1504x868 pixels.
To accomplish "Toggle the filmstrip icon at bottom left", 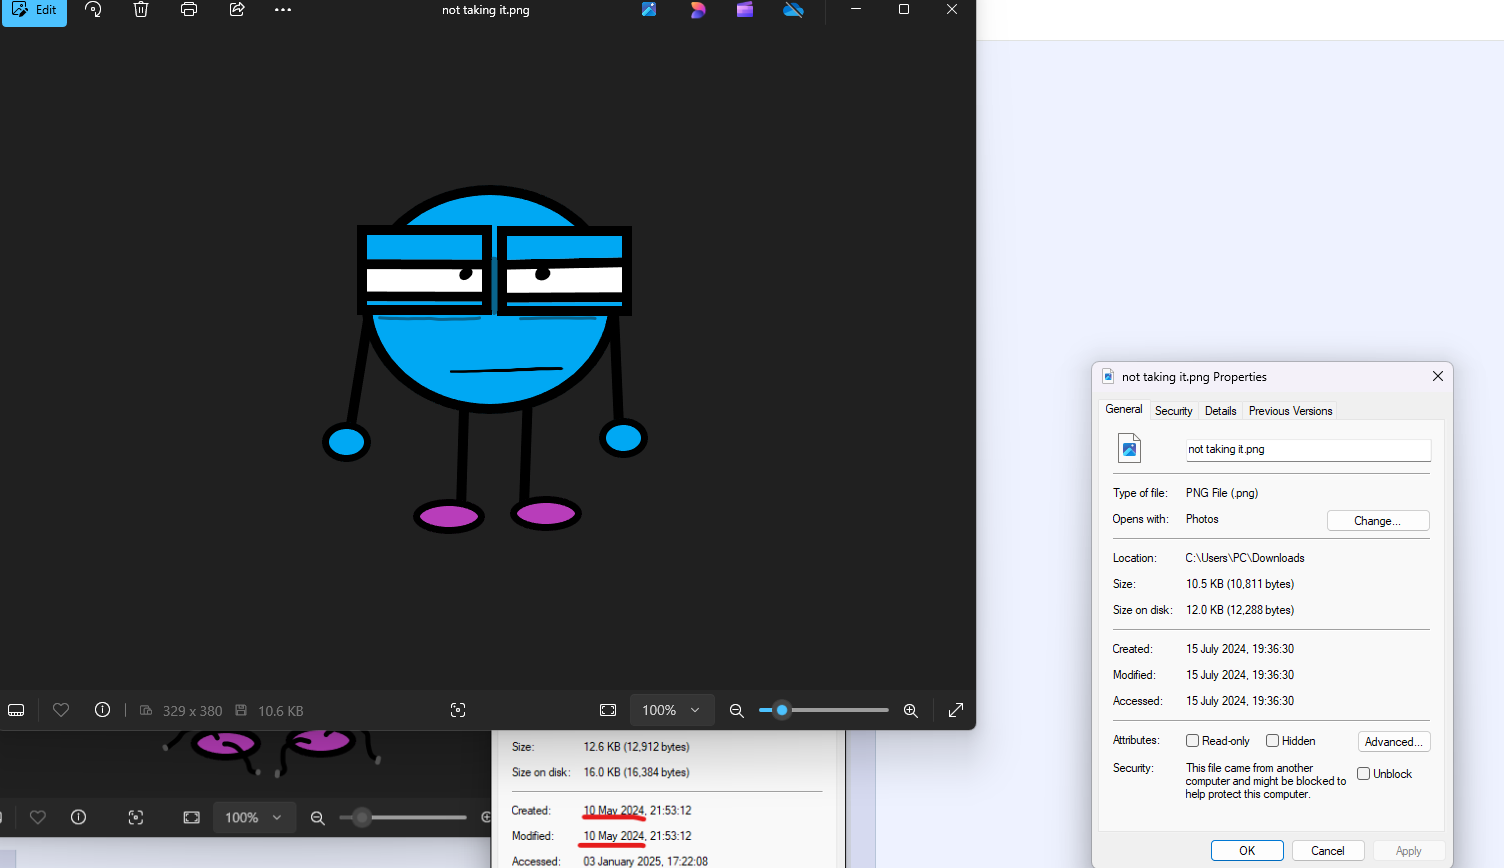I will [16, 710].
